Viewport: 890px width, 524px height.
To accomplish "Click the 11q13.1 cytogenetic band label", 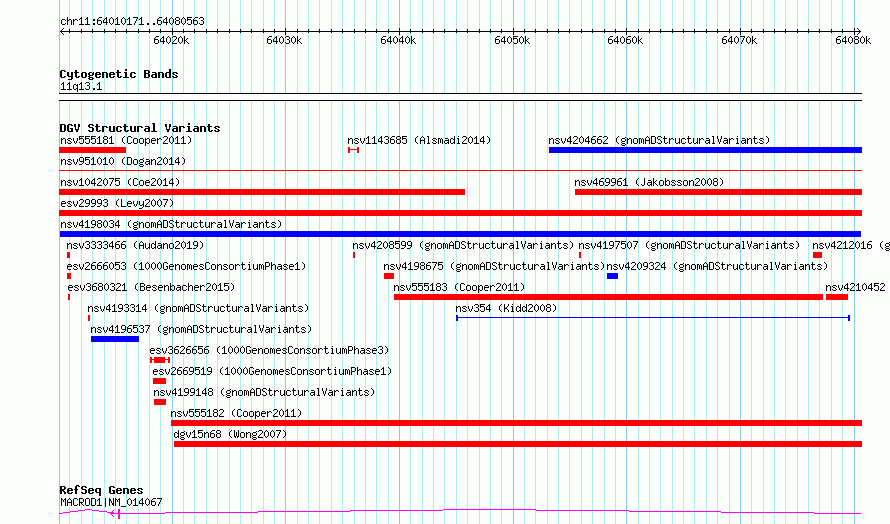I will click(81, 86).
